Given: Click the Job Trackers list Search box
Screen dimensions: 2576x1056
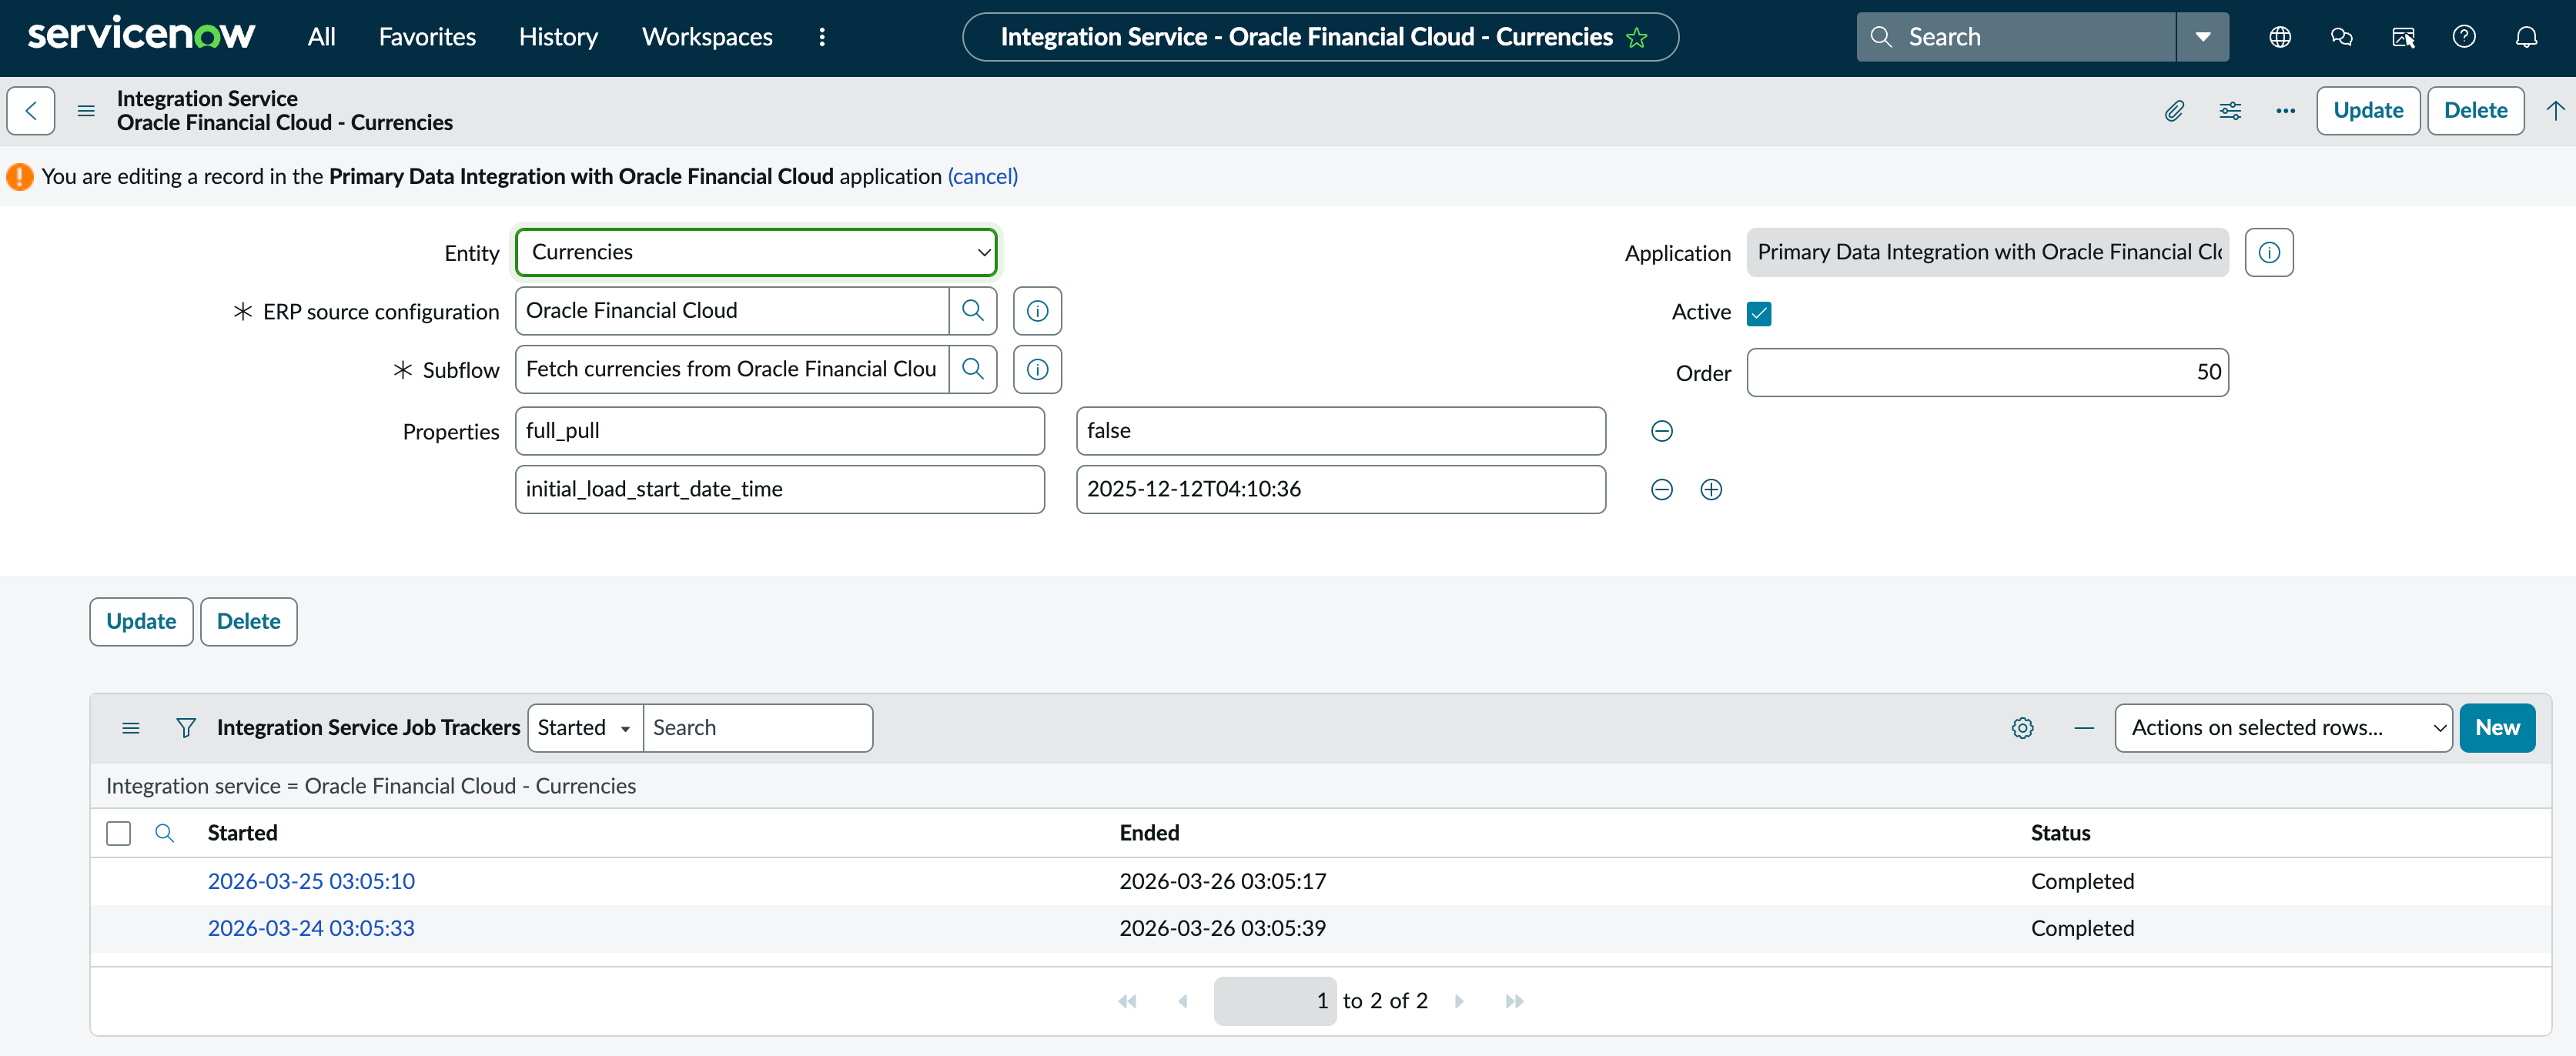Looking at the screenshot, I should point(757,728).
